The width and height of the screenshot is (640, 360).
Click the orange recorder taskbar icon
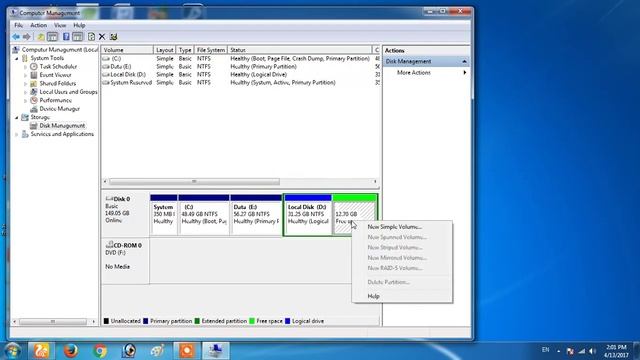187,351
